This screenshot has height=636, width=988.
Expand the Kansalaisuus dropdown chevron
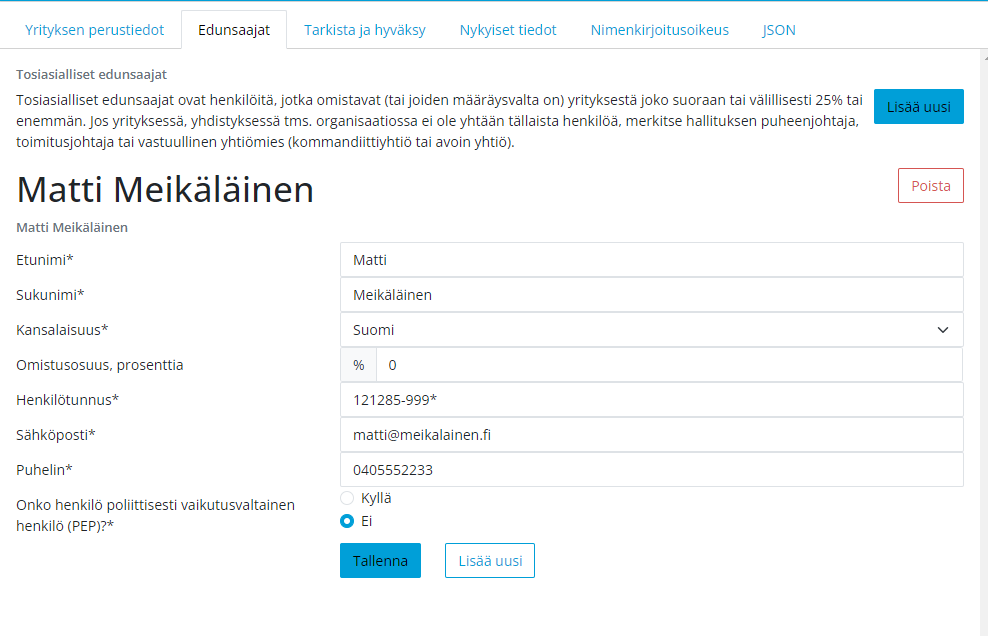click(943, 330)
